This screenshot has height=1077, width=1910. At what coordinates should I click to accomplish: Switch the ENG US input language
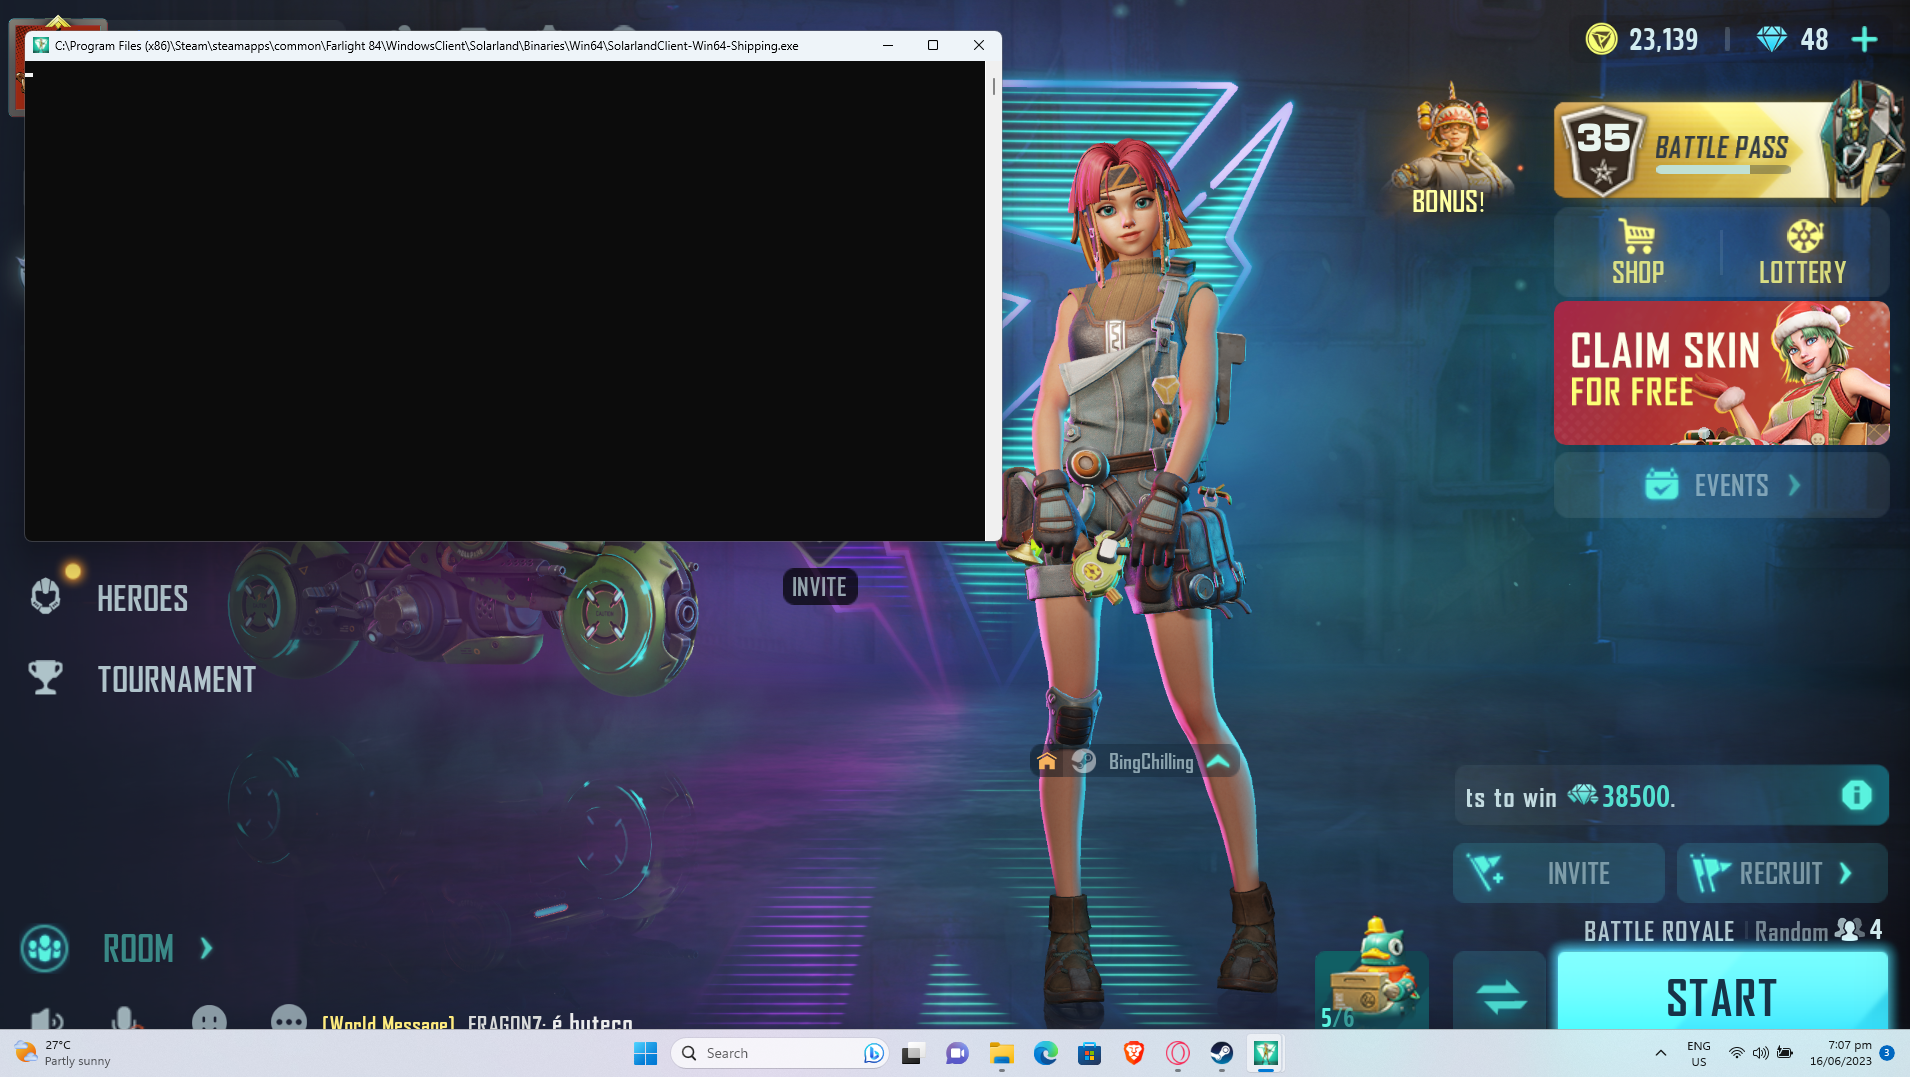[1699, 1053]
